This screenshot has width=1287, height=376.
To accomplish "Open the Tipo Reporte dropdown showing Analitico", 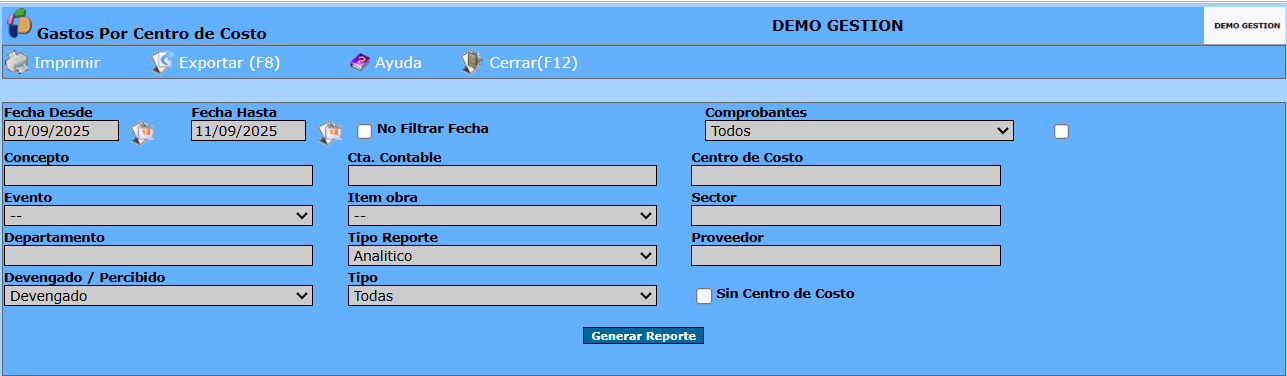I will tap(502, 256).
